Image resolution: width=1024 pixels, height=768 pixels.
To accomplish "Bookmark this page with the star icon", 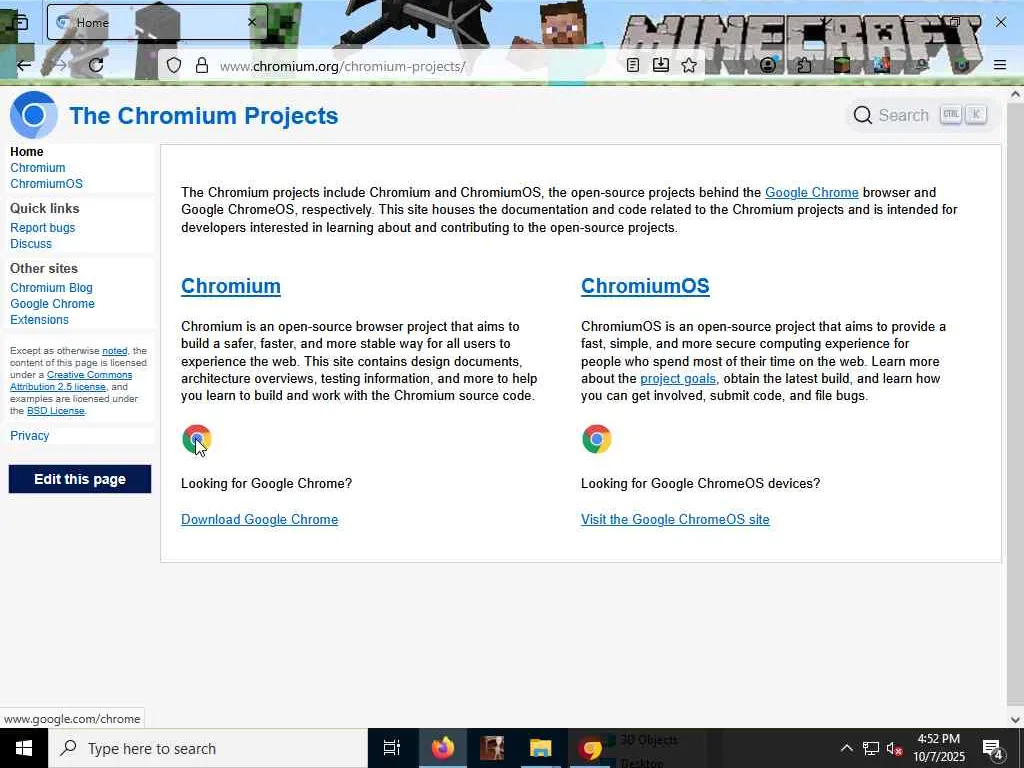I will pos(689,65).
